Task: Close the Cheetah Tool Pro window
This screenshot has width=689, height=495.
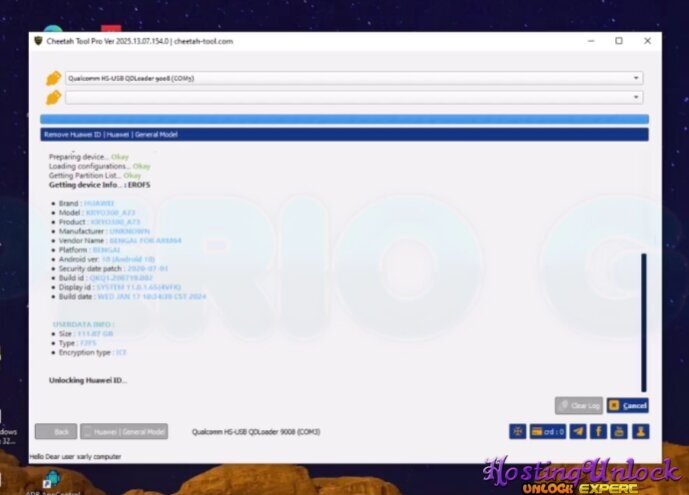Action: pyautogui.click(x=647, y=41)
